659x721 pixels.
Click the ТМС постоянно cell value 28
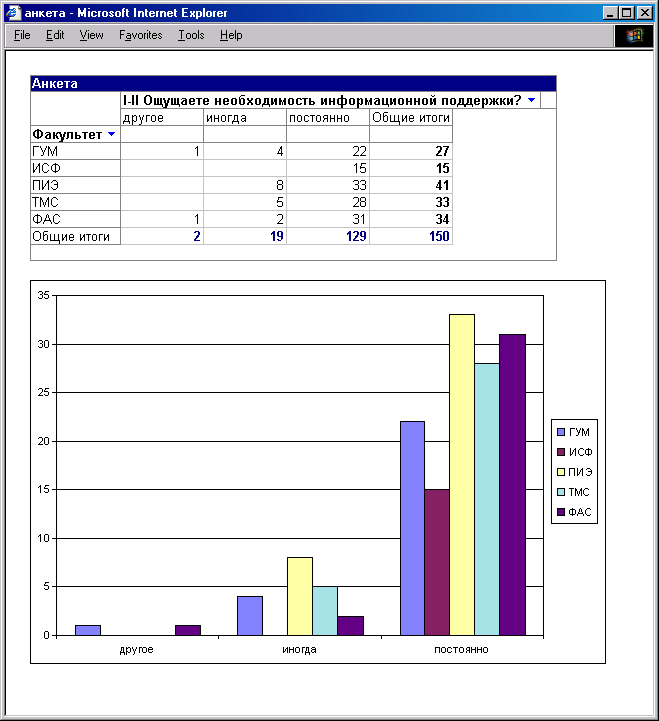328,202
